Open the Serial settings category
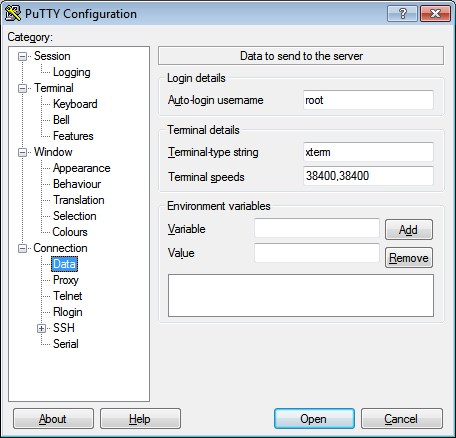This screenshot has width=456, height=438. click(66, 344)
